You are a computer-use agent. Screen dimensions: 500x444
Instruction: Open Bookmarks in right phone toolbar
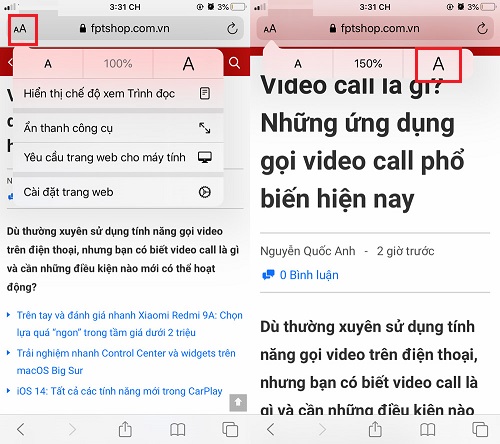point(427,430)
